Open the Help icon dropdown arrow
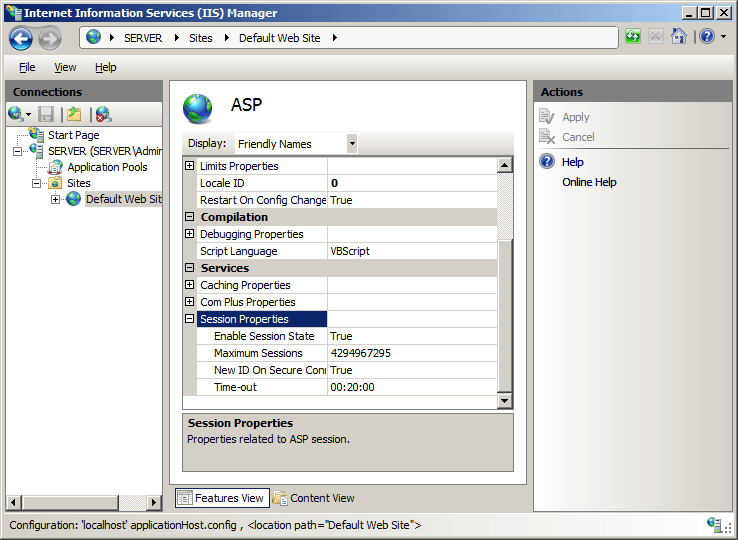This screenshot has height=540, width=738. (x=723, y=36)
